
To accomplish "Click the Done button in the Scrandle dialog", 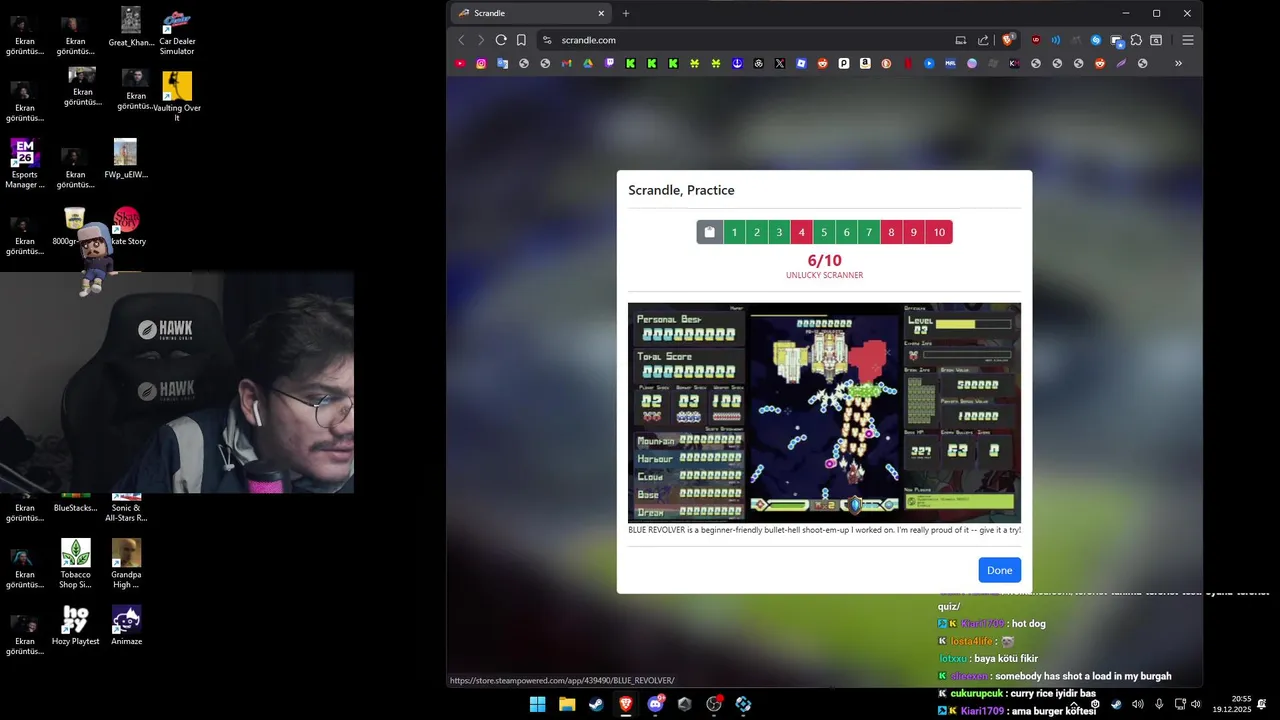I will [999, 570].
